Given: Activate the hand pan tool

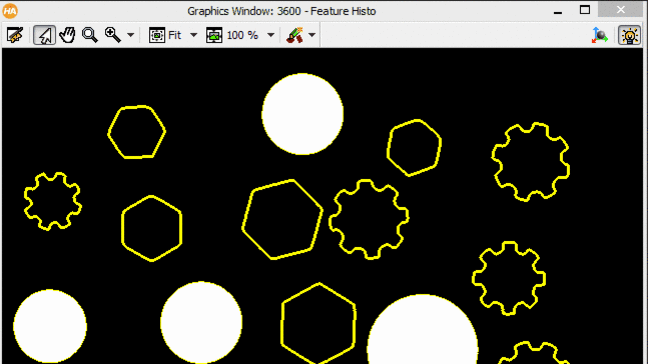Looking at the screenshot, I should pos(67,35).
